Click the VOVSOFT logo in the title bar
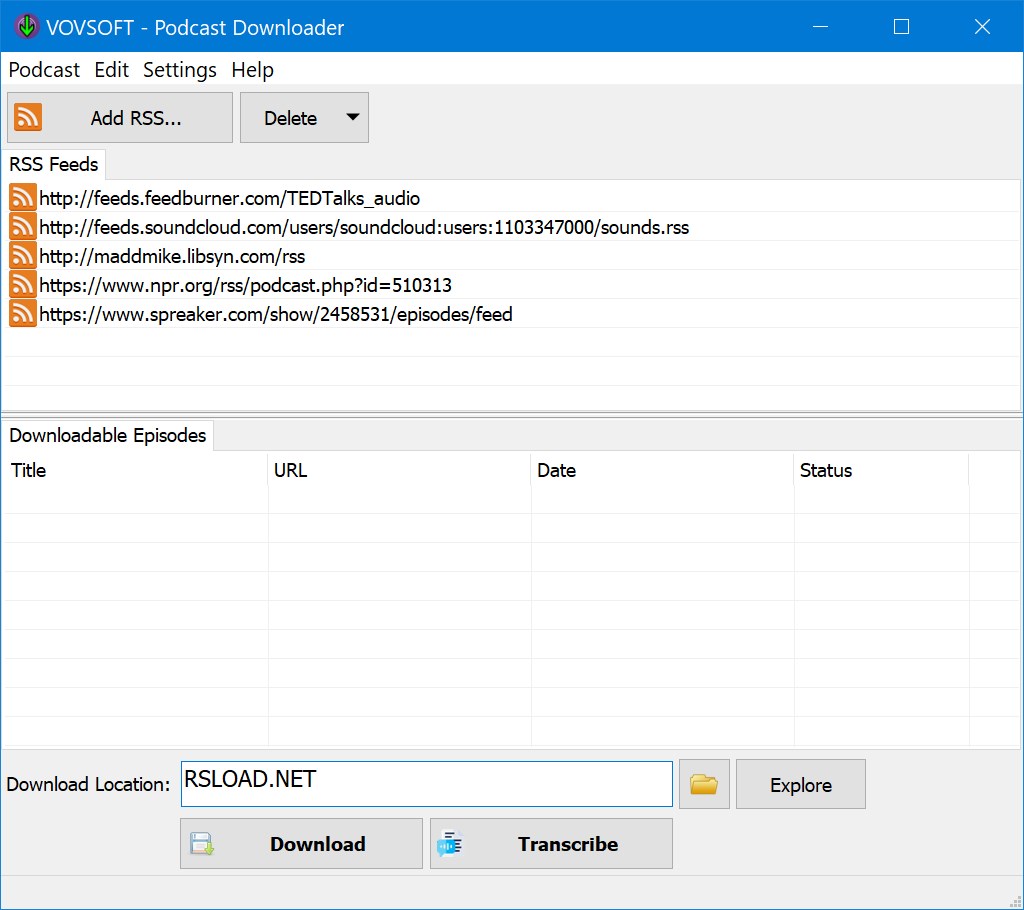The height and width of the screenshot is (910, 1024). [25, 26]
